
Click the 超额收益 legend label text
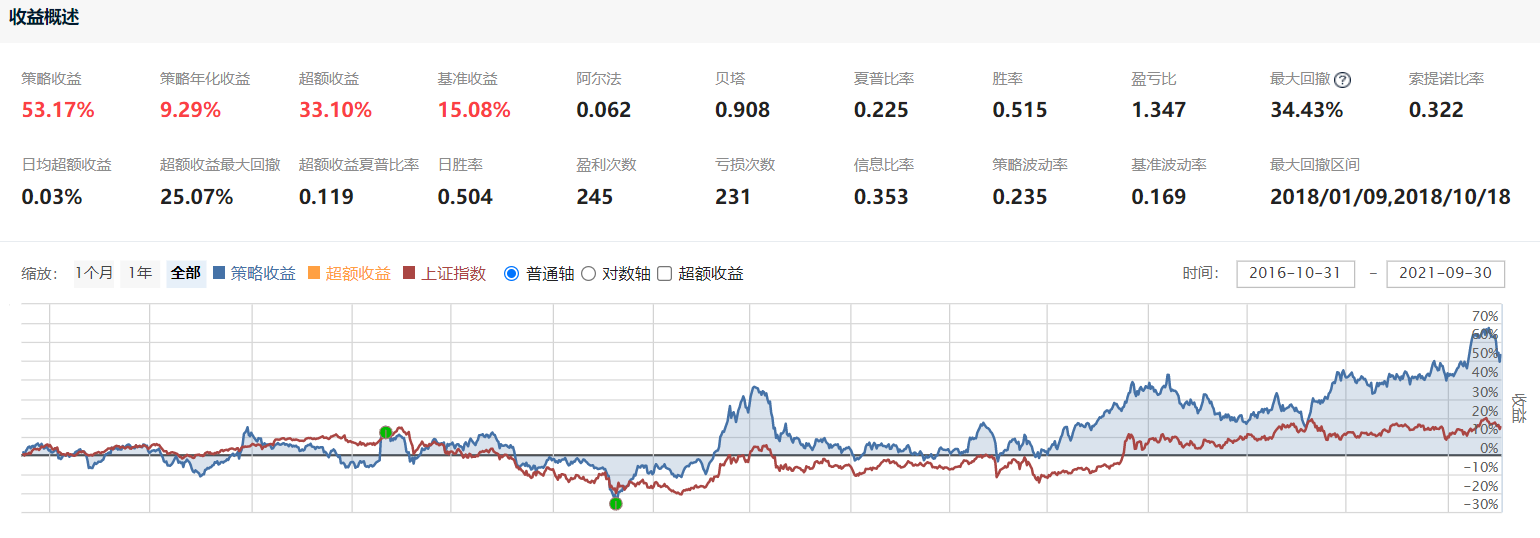(x=358, y=273)
